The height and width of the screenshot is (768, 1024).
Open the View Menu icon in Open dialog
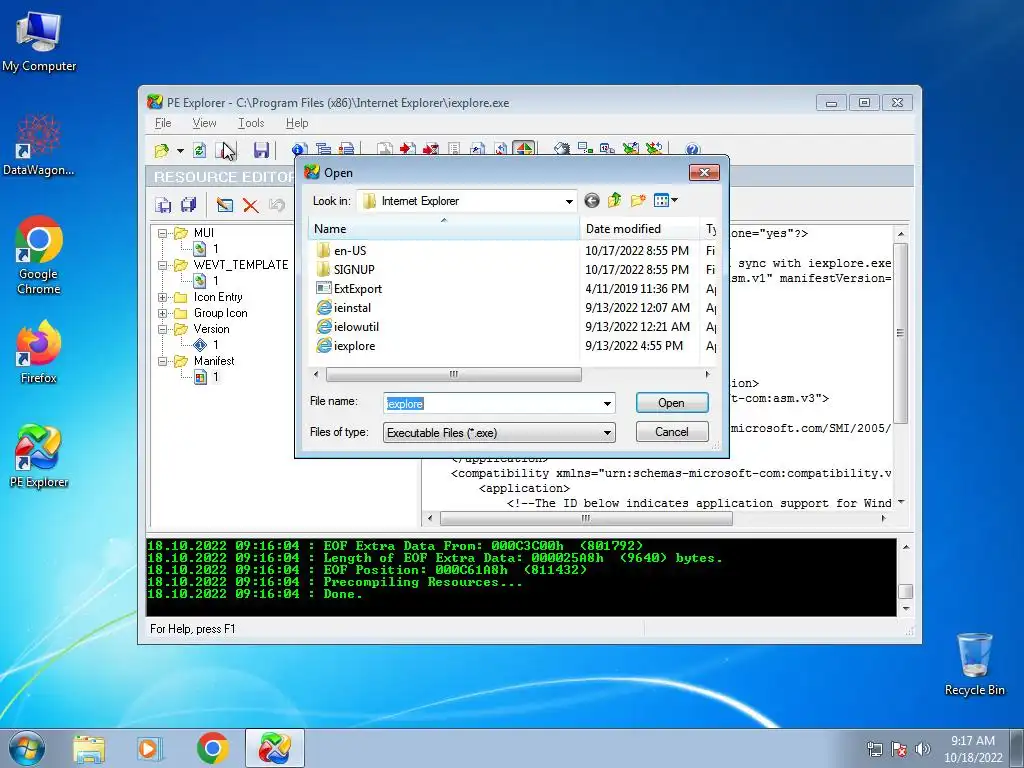[665, 200]
